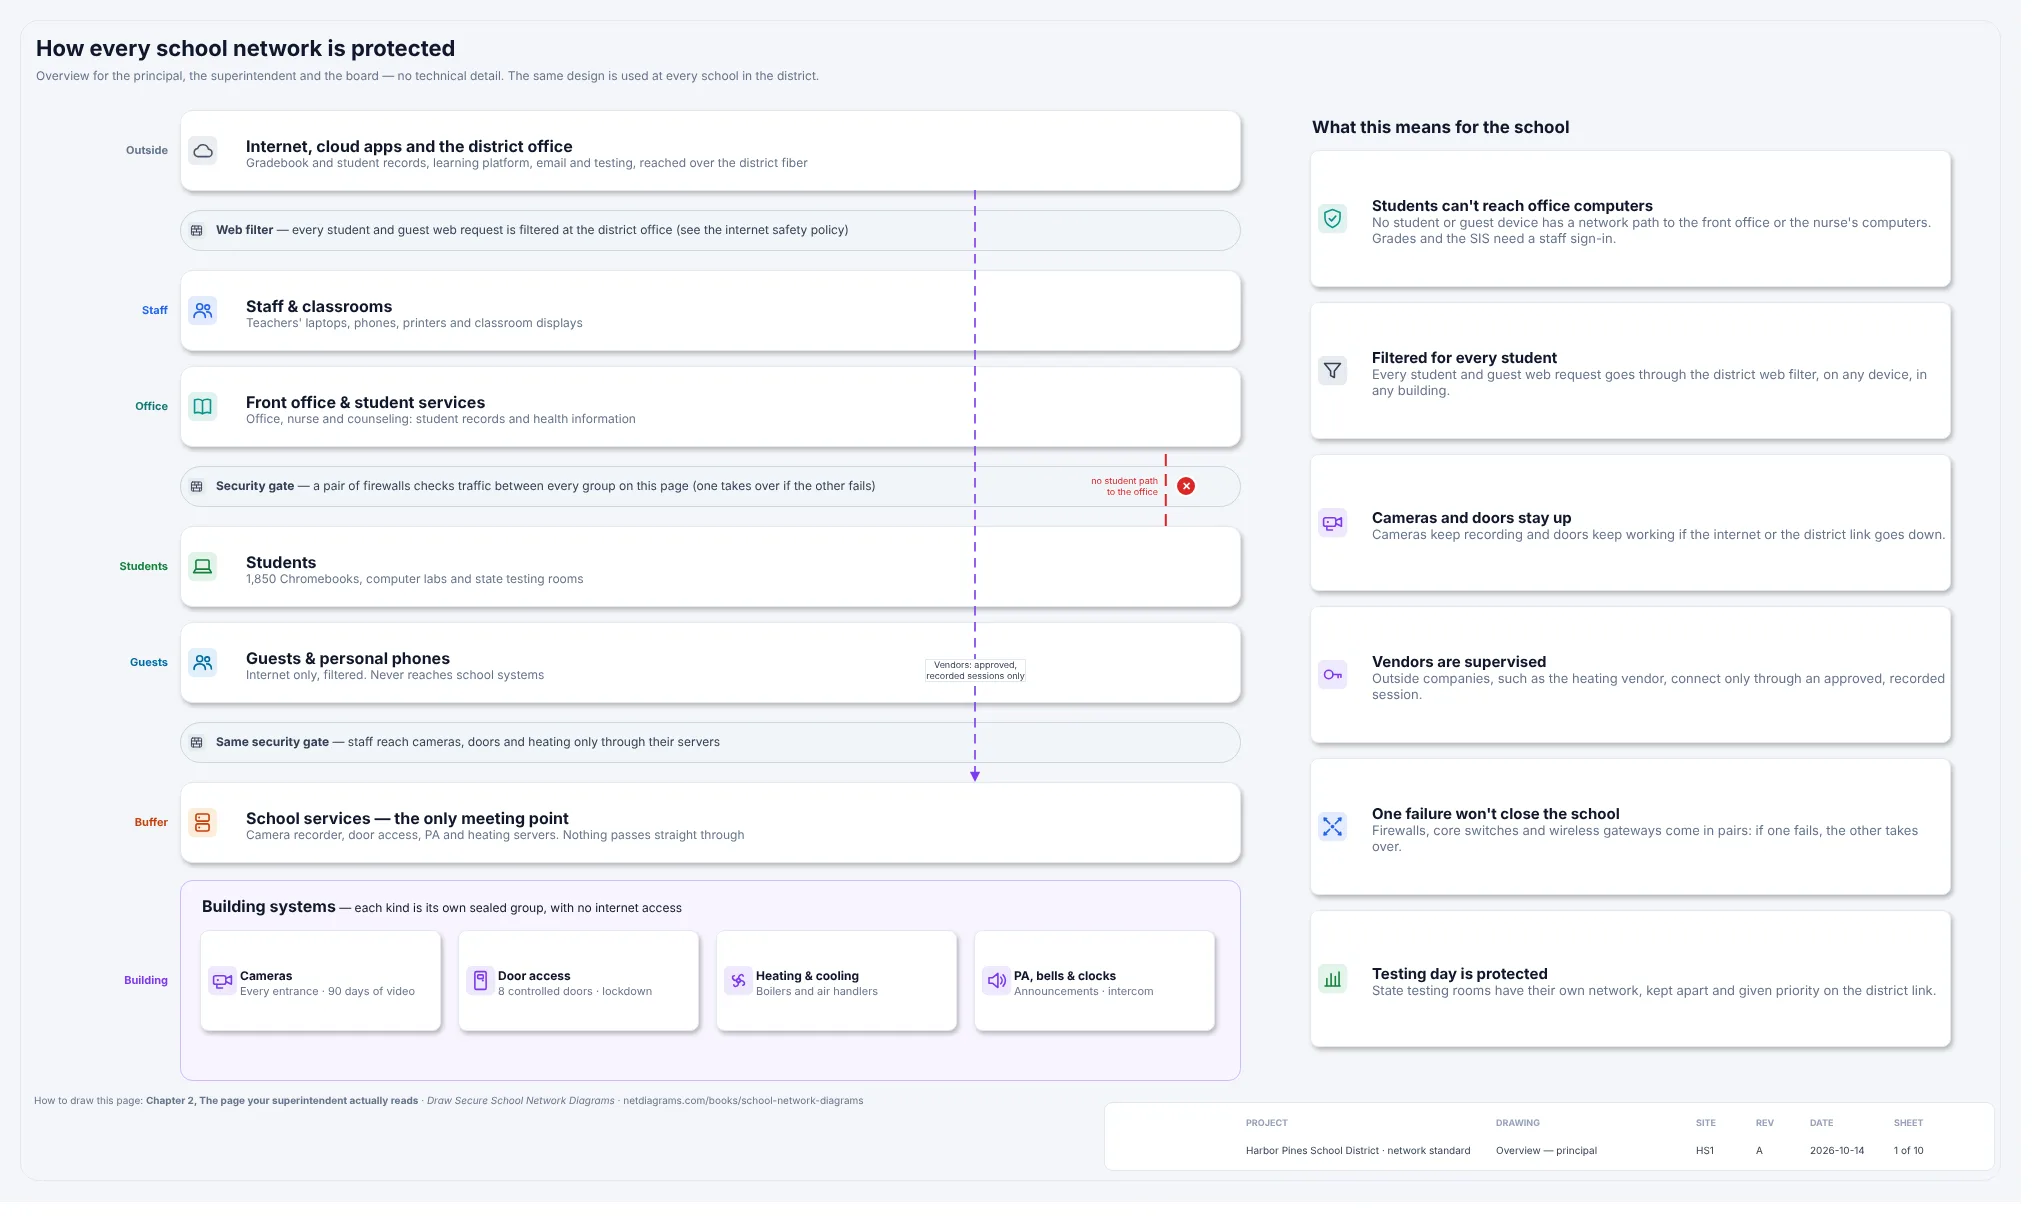Viewport: 2041px width, 1221px height.
Task: Click the speaker icon for PA, bells & clocks
Action: tap(996, 981)
